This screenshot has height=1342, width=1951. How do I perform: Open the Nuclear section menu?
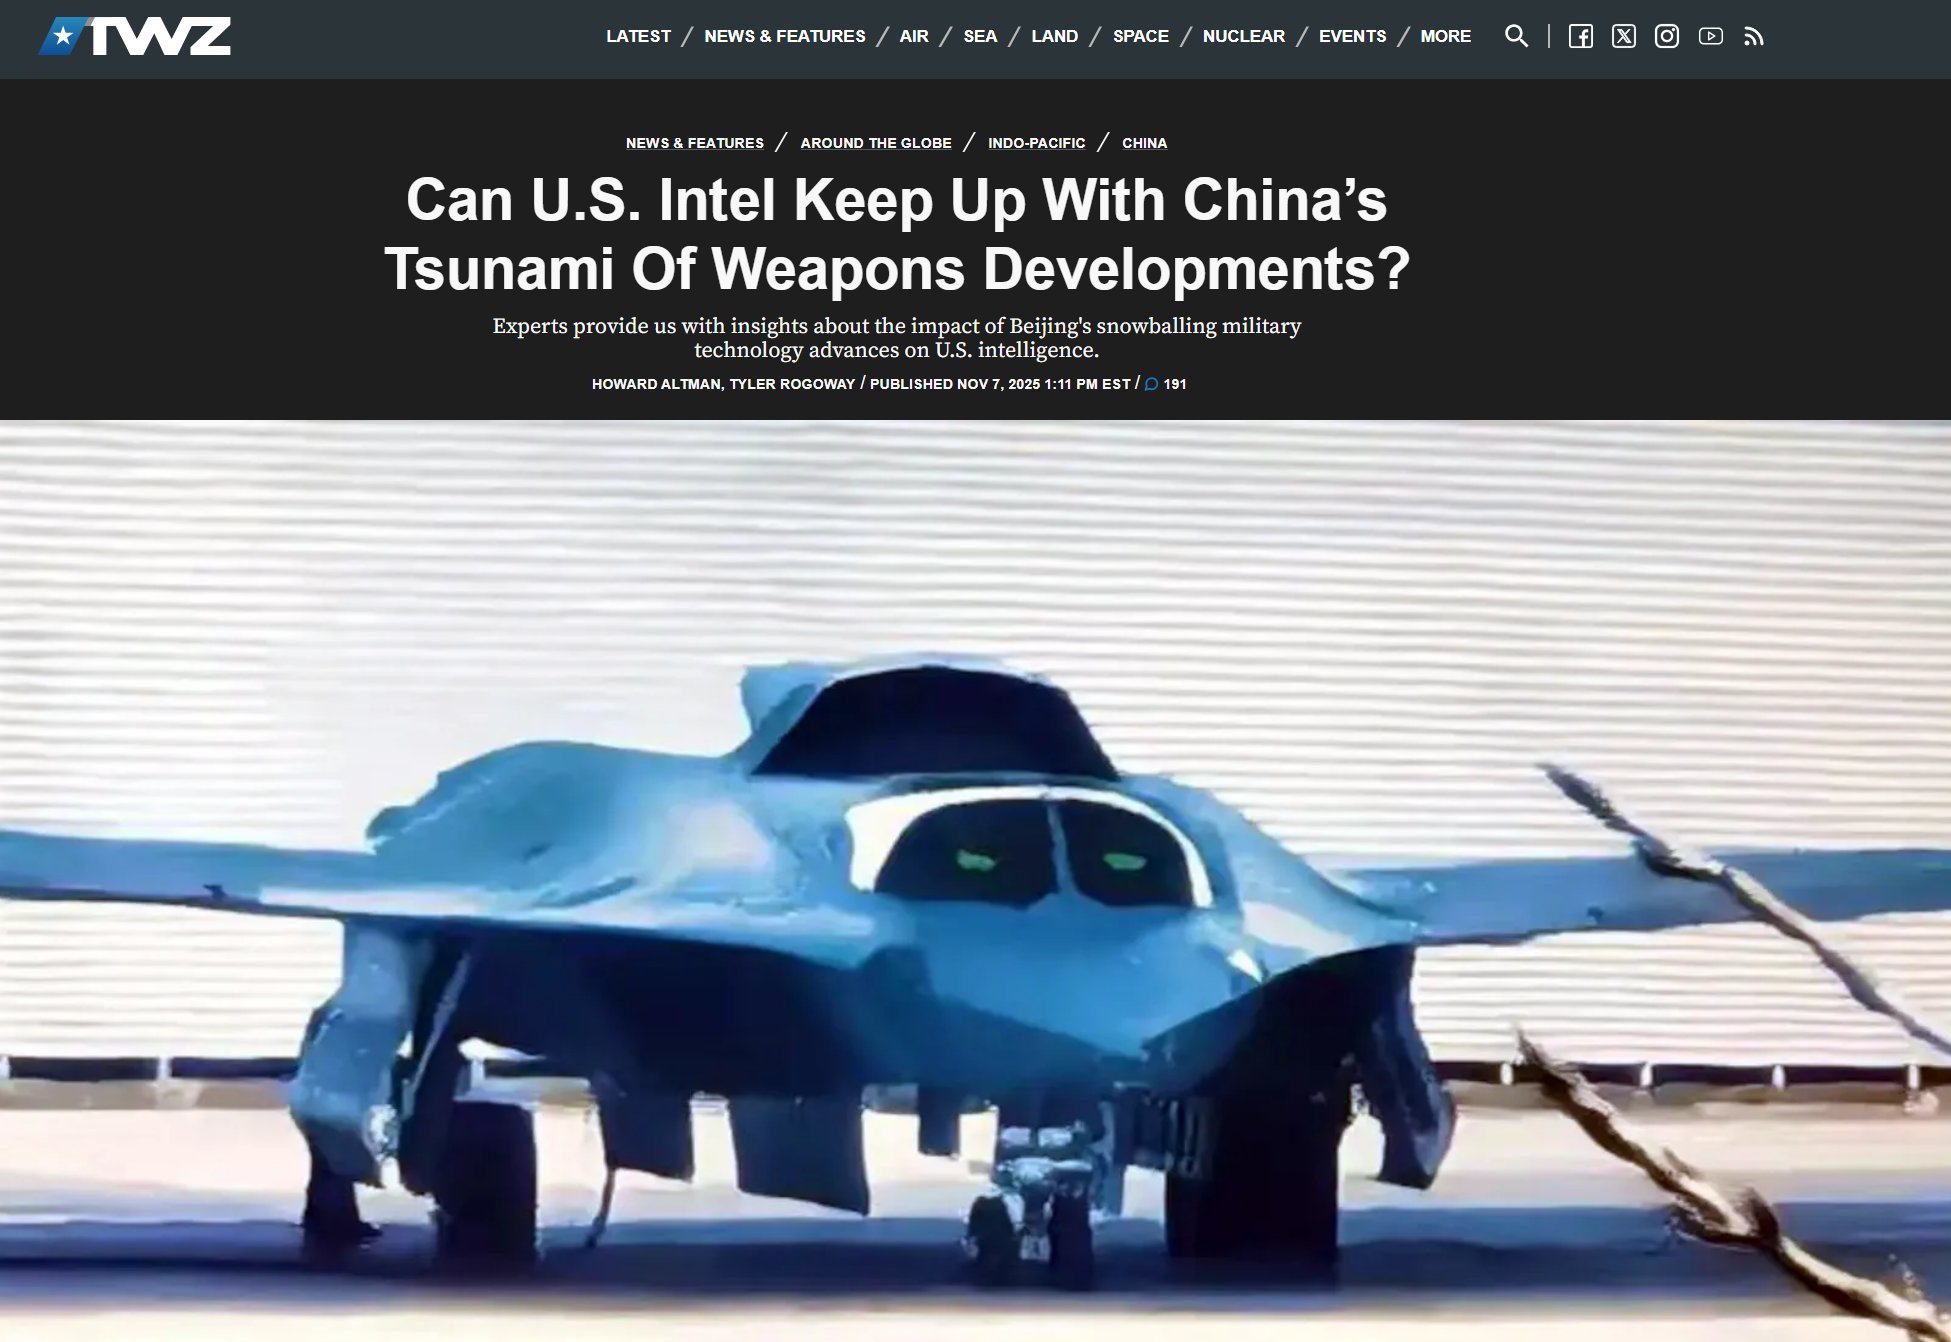click(x=1243, y=36)
